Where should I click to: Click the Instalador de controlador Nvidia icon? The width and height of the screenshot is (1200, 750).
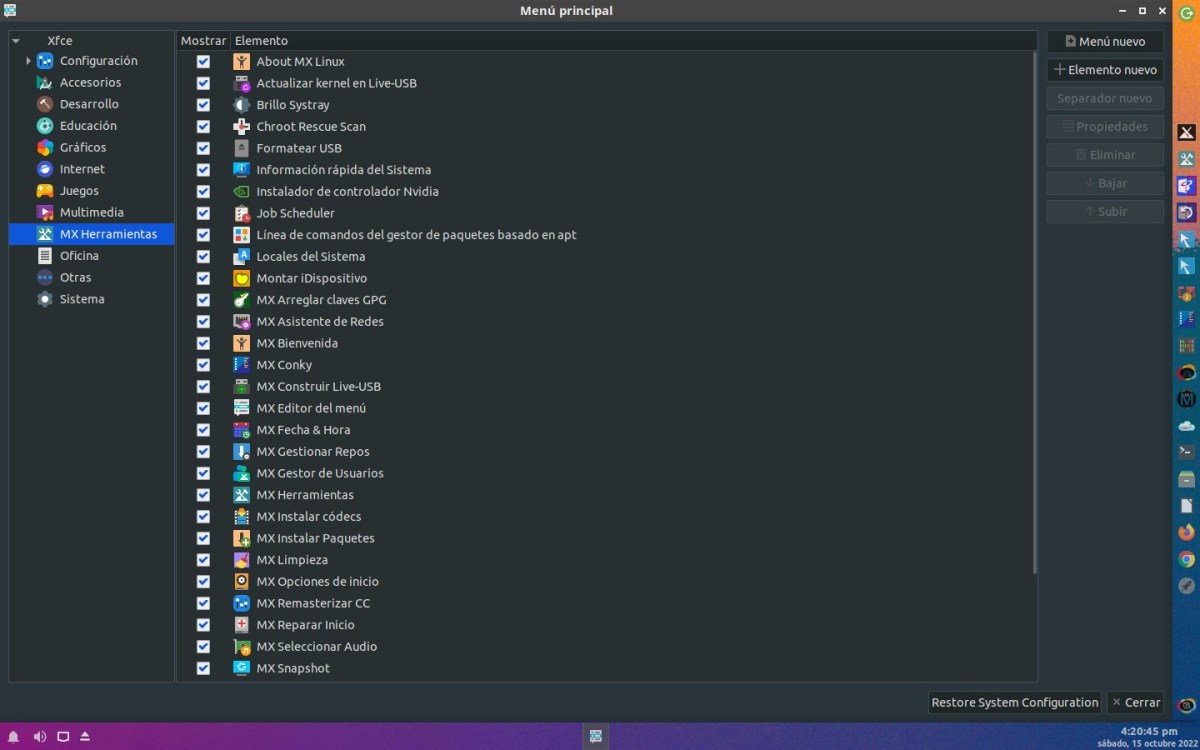241,191
